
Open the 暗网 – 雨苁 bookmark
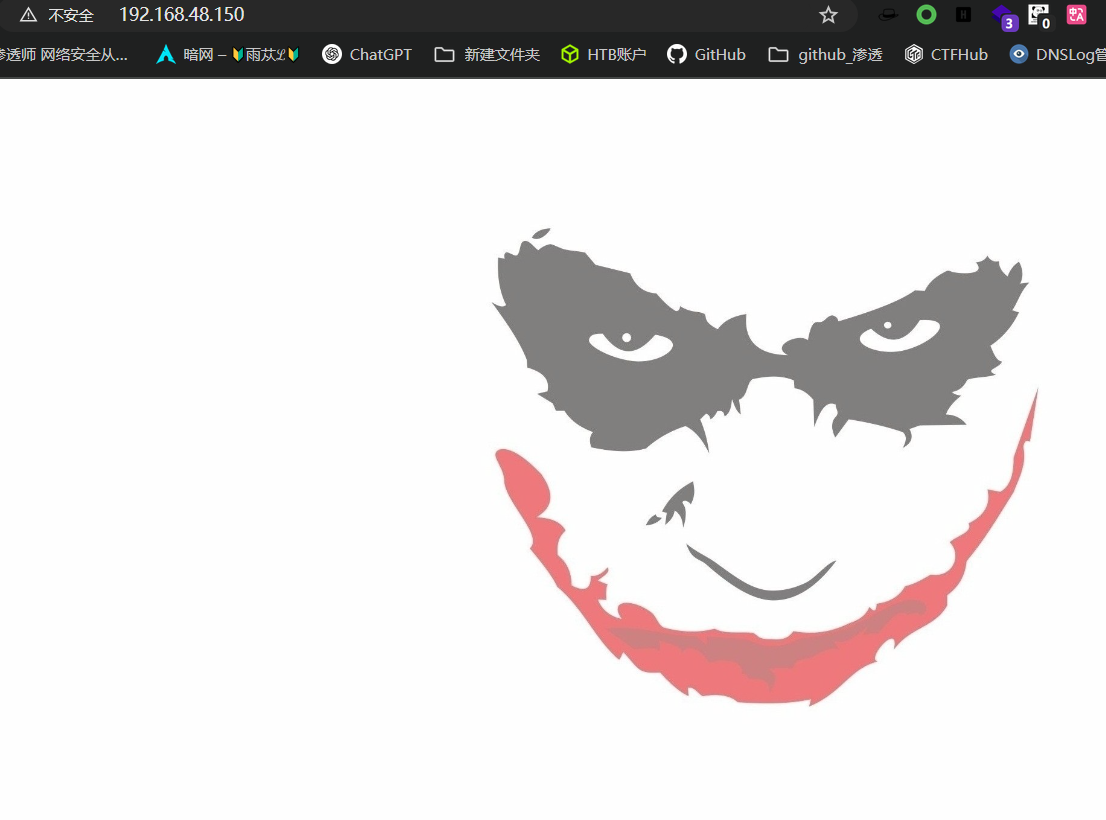pos(228,54)
